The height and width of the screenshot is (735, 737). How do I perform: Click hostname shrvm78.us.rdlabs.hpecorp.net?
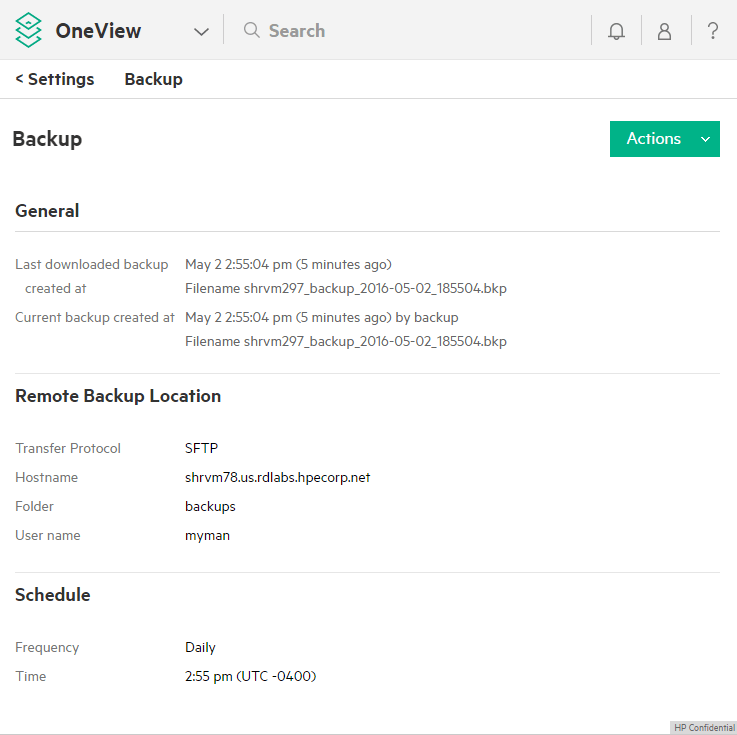pos(278,477)
